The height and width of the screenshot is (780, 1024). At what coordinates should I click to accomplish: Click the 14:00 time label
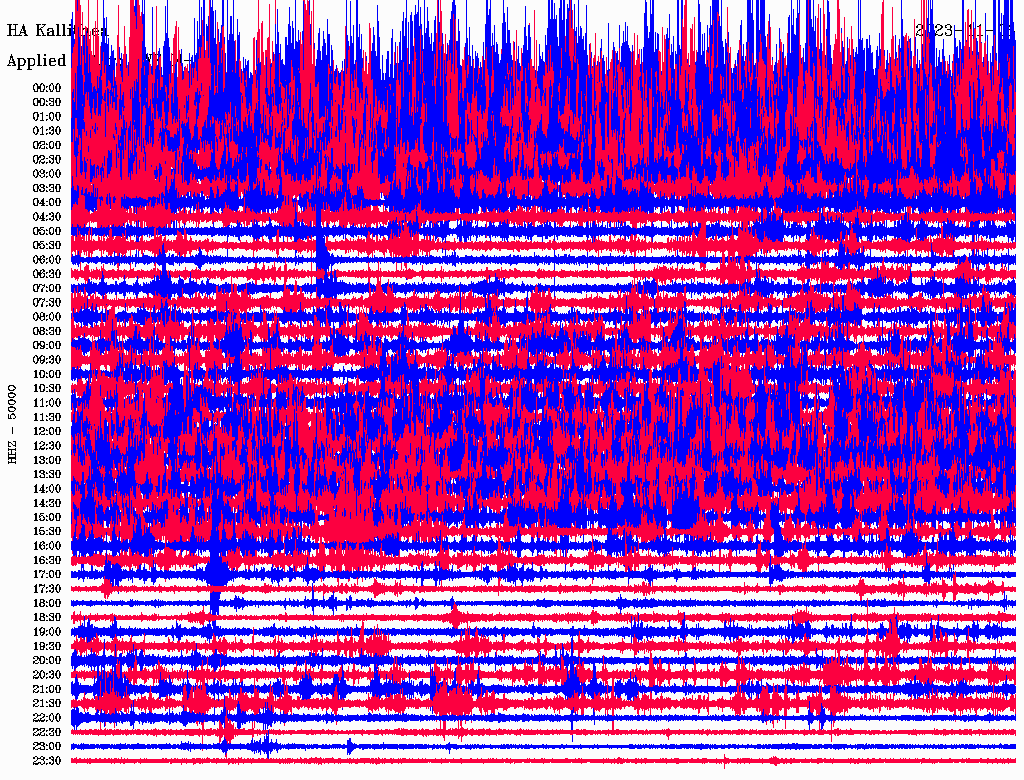tap(47, 489)
